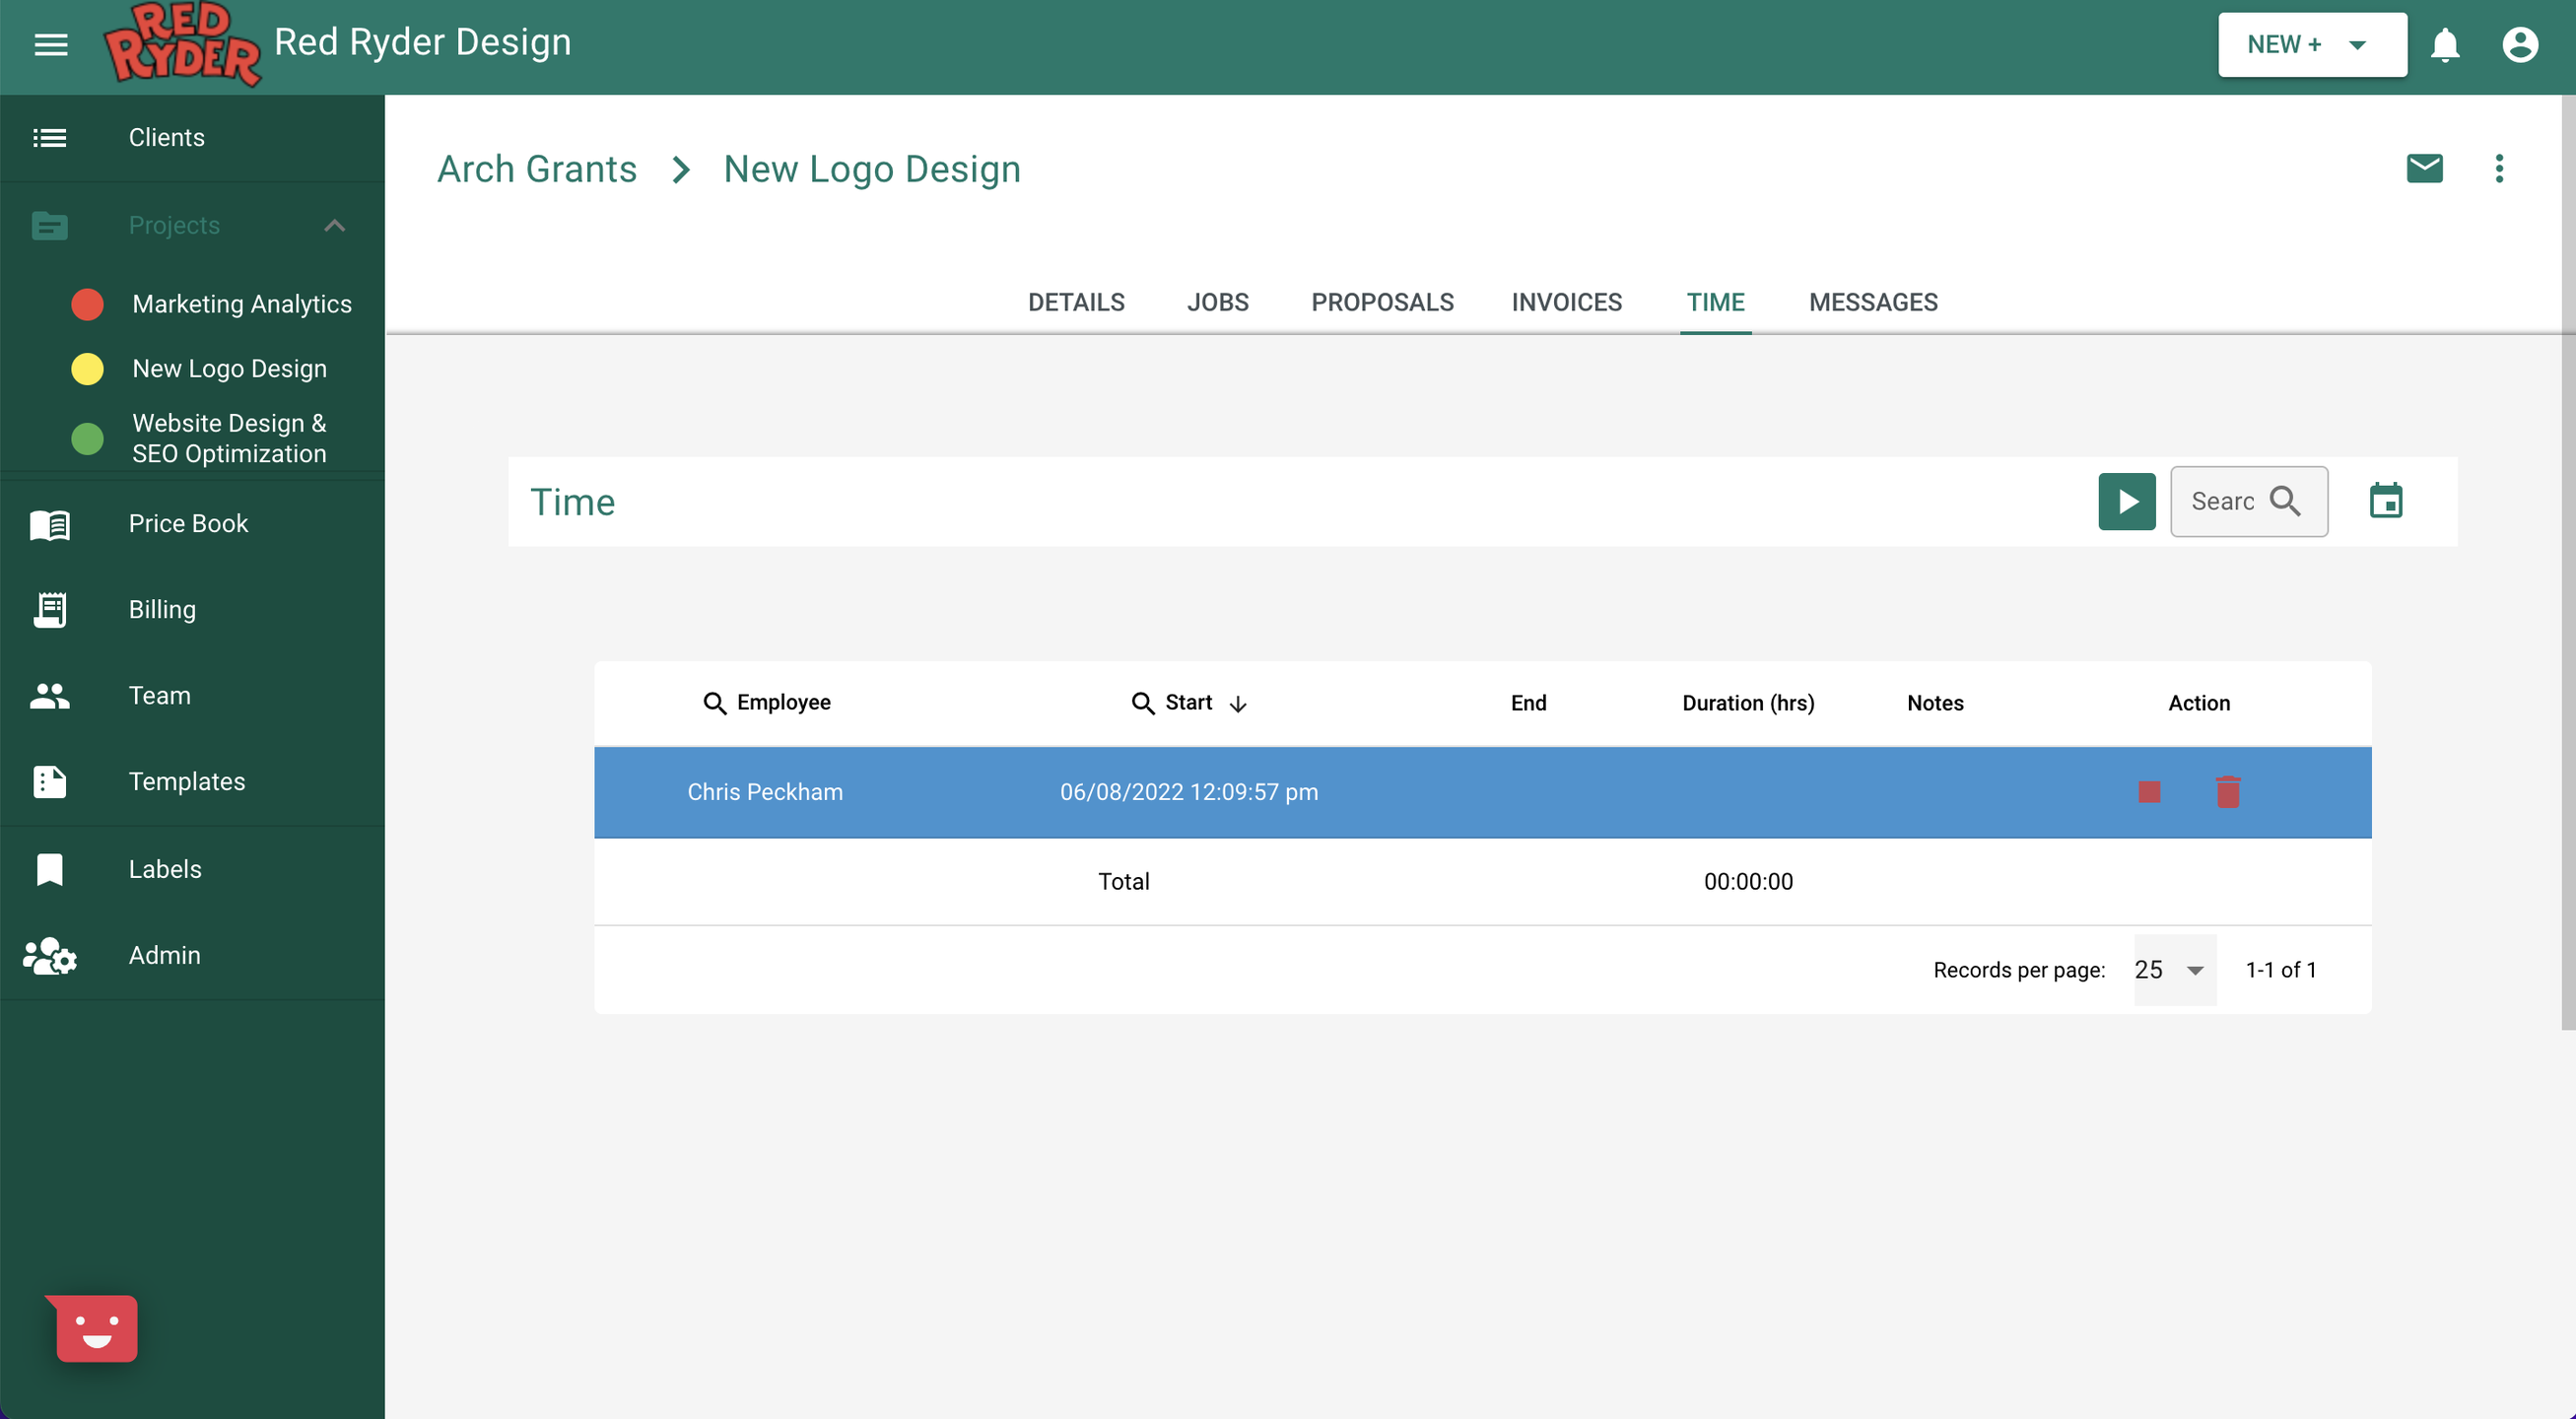2576x1419 pixels.
Task: Delete Chris Peckham's time entry
Action: coord(2227,792)
